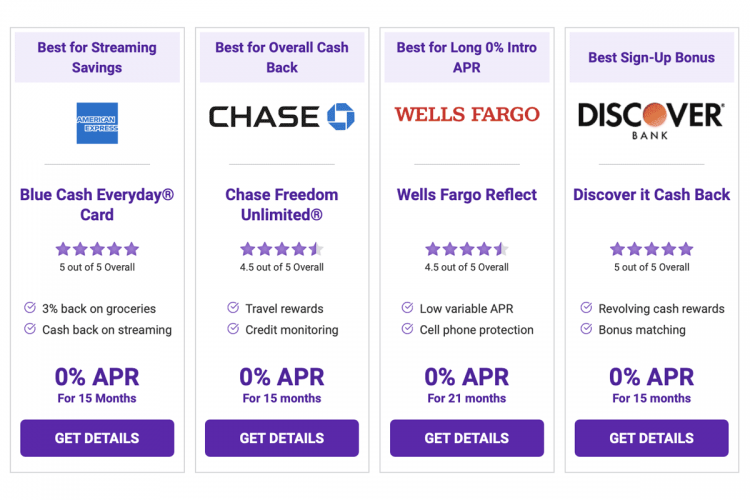This screenshot has width=750, height=500.
Task: Get details for Wells Fargo Reflect
Action: (x=467, y=438)
